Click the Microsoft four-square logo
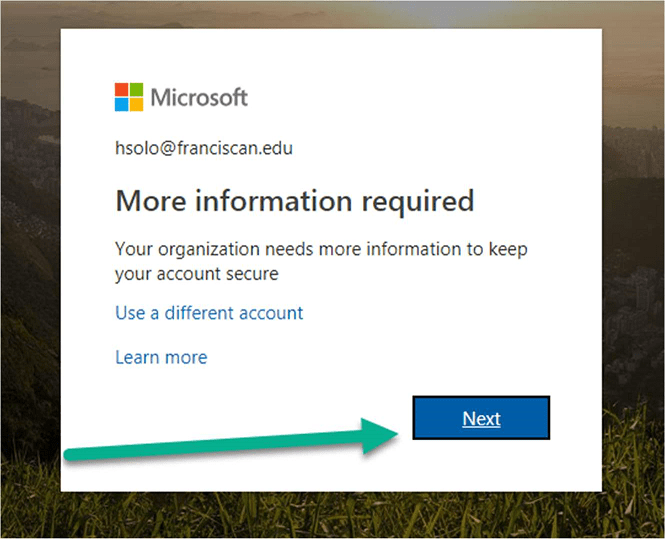The height and width of the screenshot is (539, 665). [129, 97]
